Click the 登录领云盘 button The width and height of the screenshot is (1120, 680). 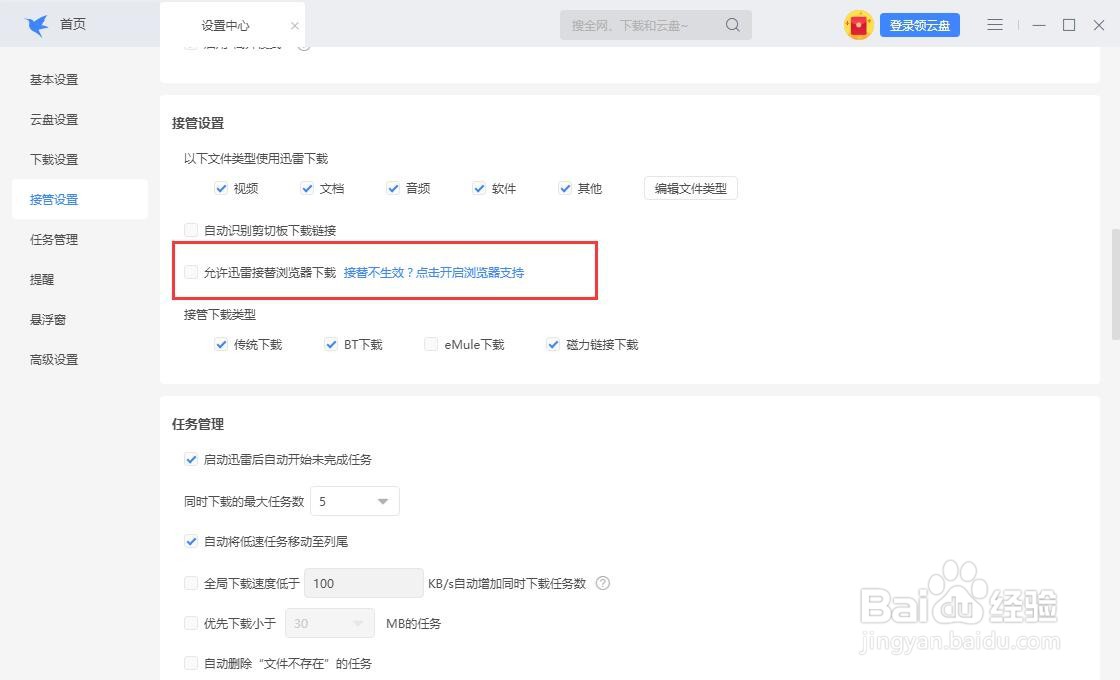click(x=919, y=25)
